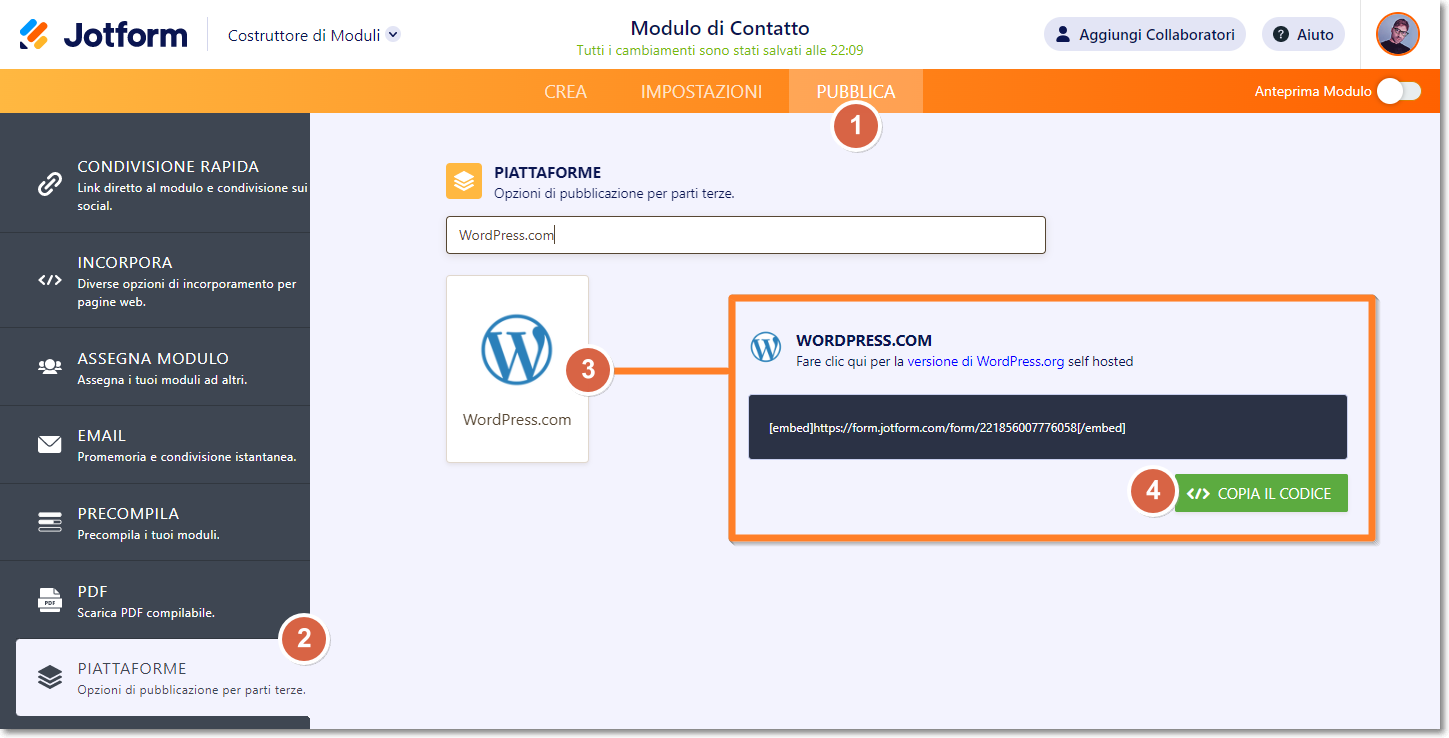Image resolution: width=1449 pixels, height=738 pixels.
Task: Go to the Incorpora section
Action: (x=155, y=280)
